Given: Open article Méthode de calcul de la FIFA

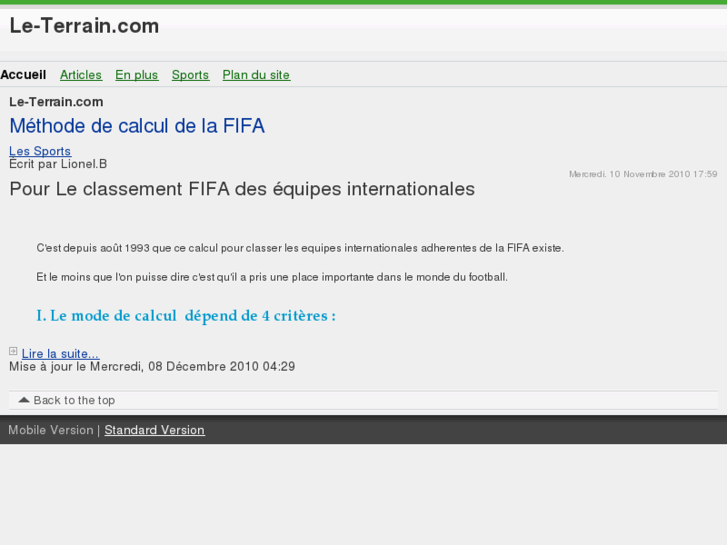Looking at the screenshot, I should pos(137,126).
